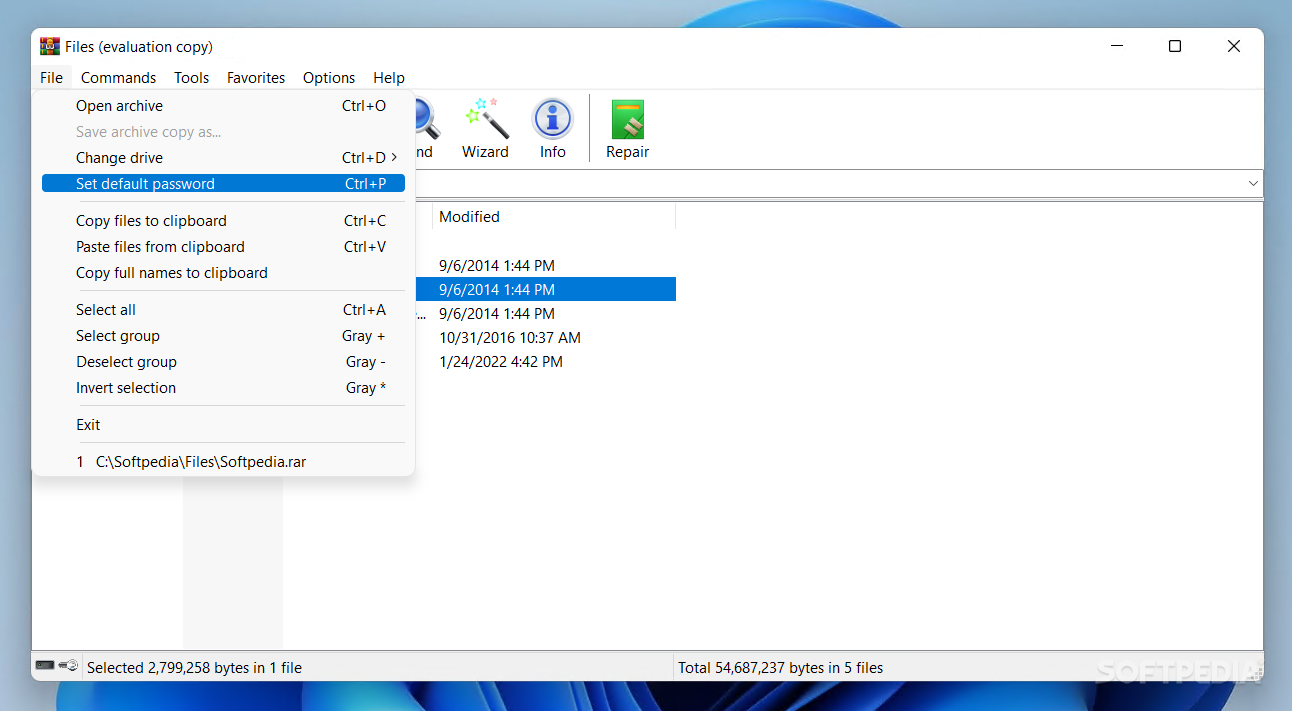Open the File menu

pyautogui.click(x=52, y=78)
